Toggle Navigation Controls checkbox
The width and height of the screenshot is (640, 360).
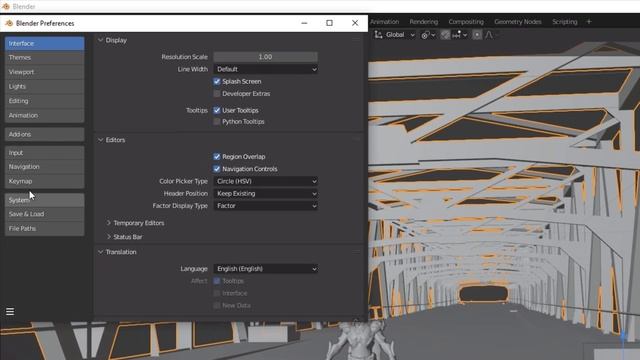(x=217, y=169)
